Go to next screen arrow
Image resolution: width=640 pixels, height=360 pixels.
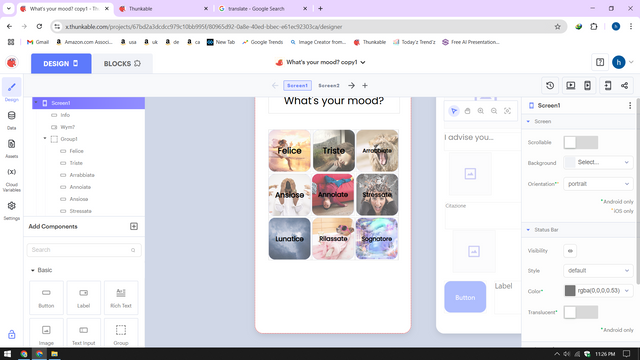point(351,86)
